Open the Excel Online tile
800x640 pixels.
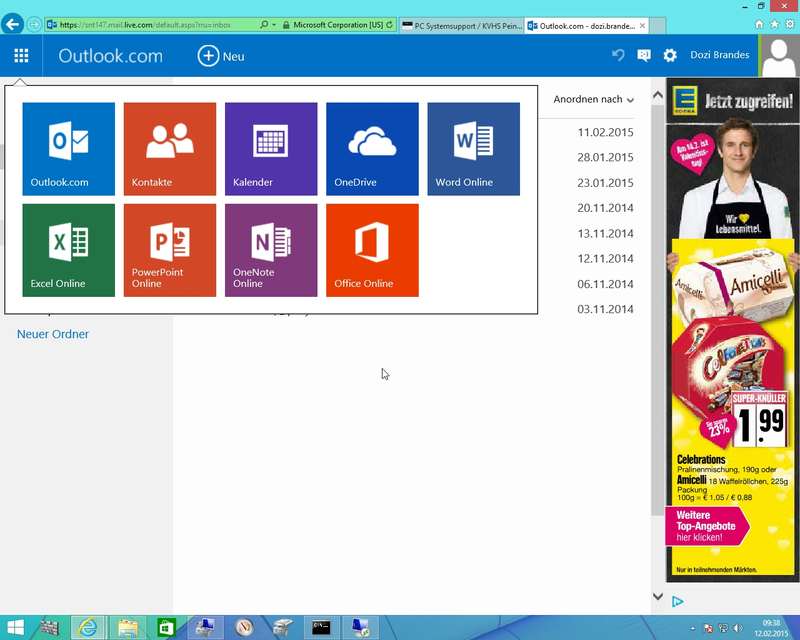coord(68,250)
